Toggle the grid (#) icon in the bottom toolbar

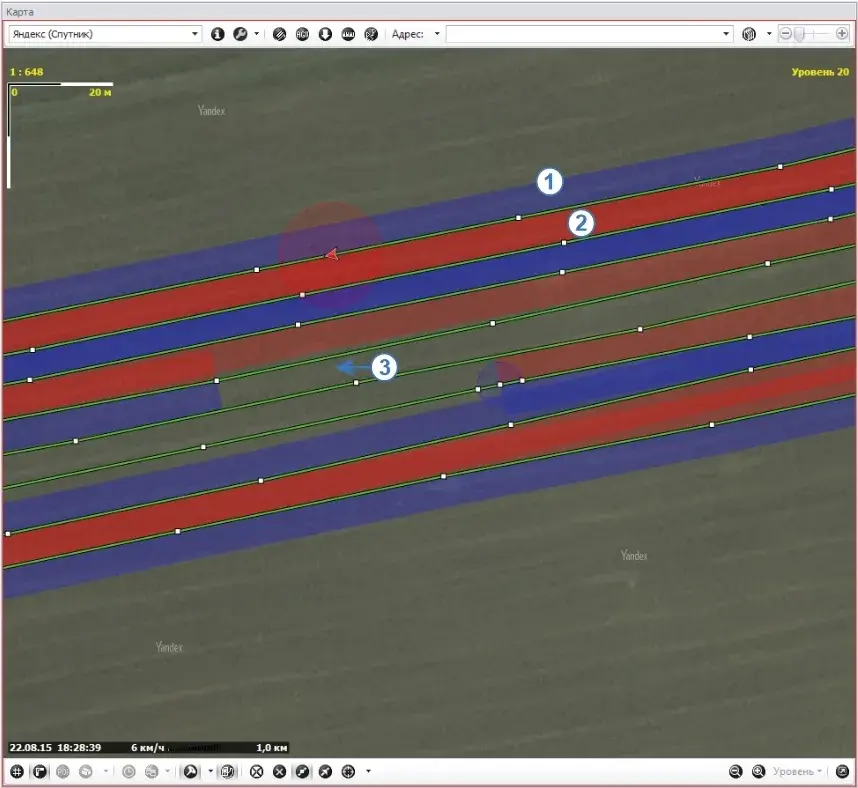(17, 772)
